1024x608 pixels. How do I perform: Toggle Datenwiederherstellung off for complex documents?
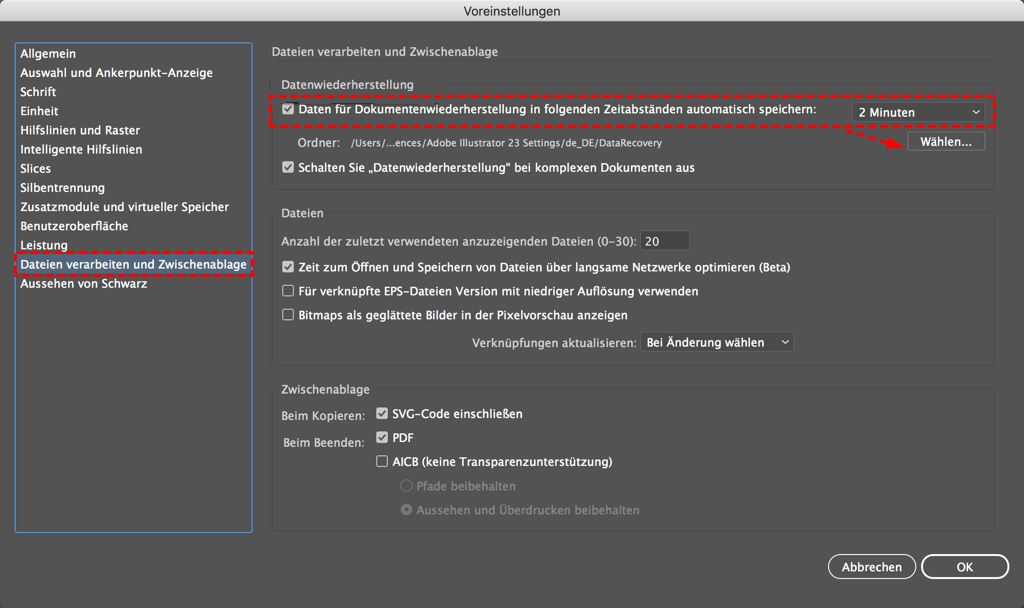point(288,167)
